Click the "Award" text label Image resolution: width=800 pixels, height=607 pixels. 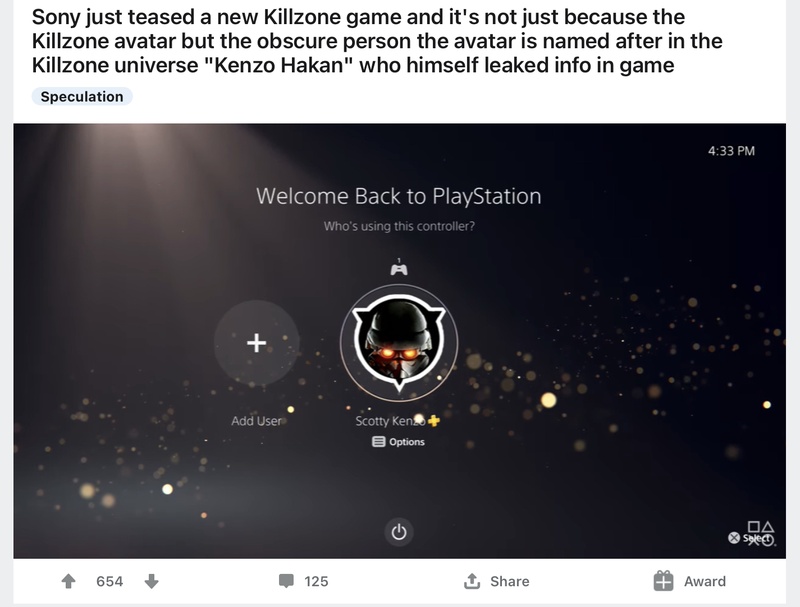[705, 581]
